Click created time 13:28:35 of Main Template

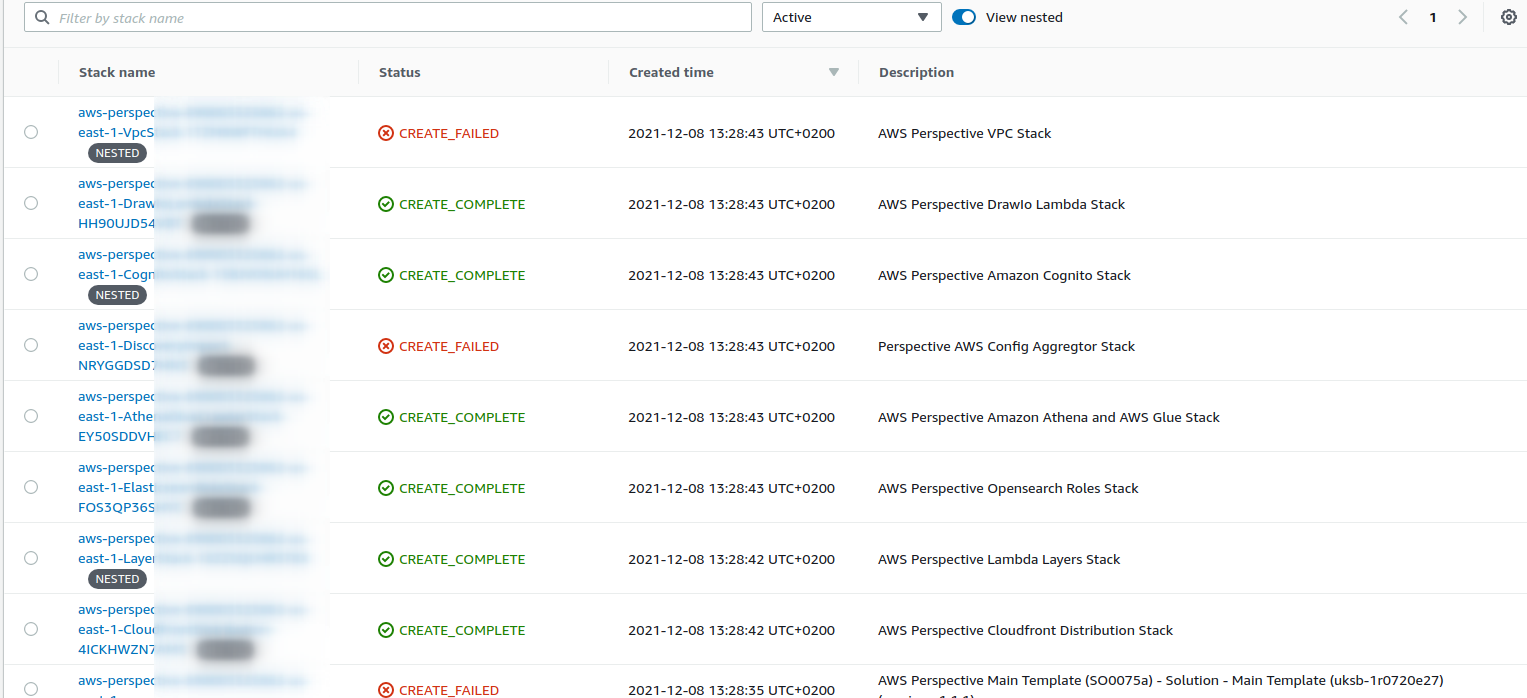click(731, 690)
